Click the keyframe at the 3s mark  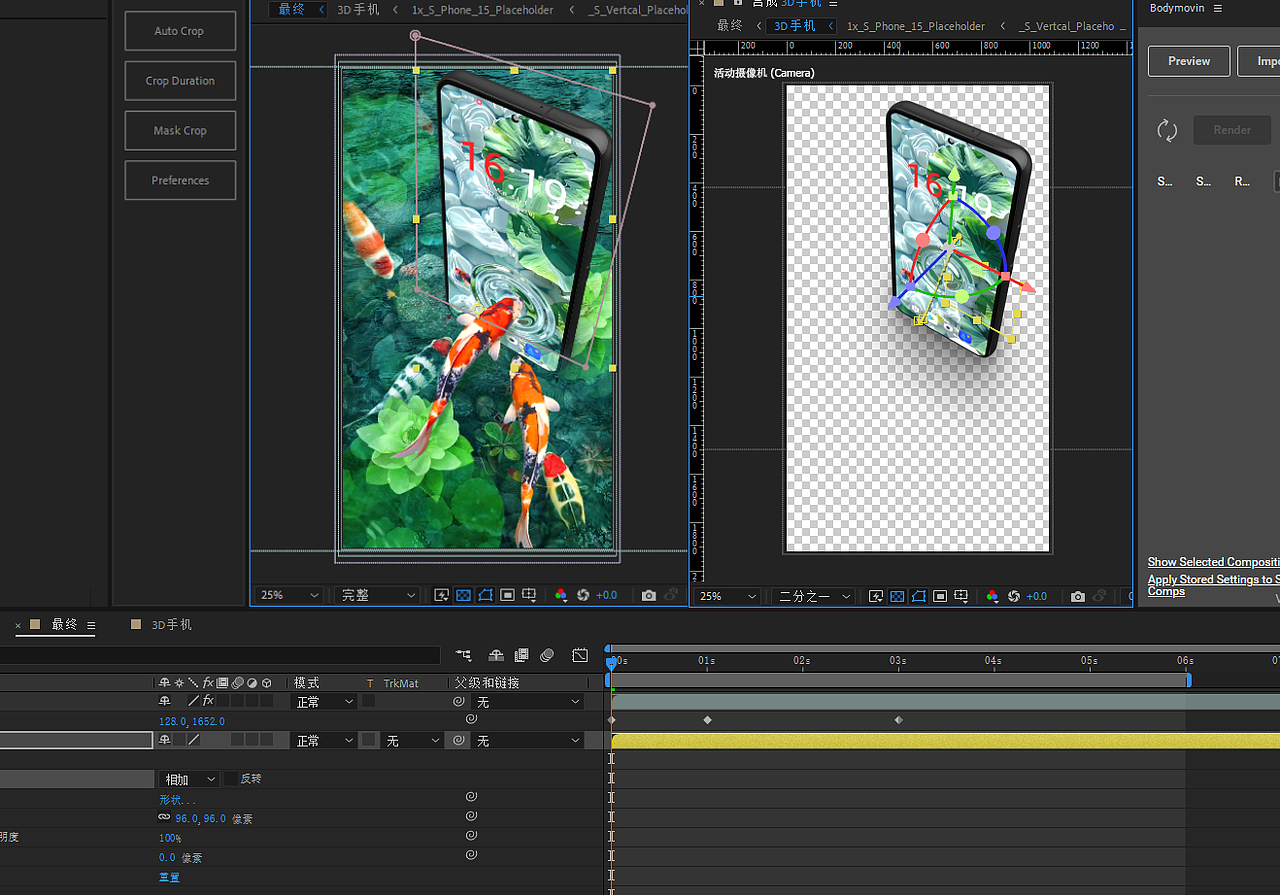coord(898,720)
